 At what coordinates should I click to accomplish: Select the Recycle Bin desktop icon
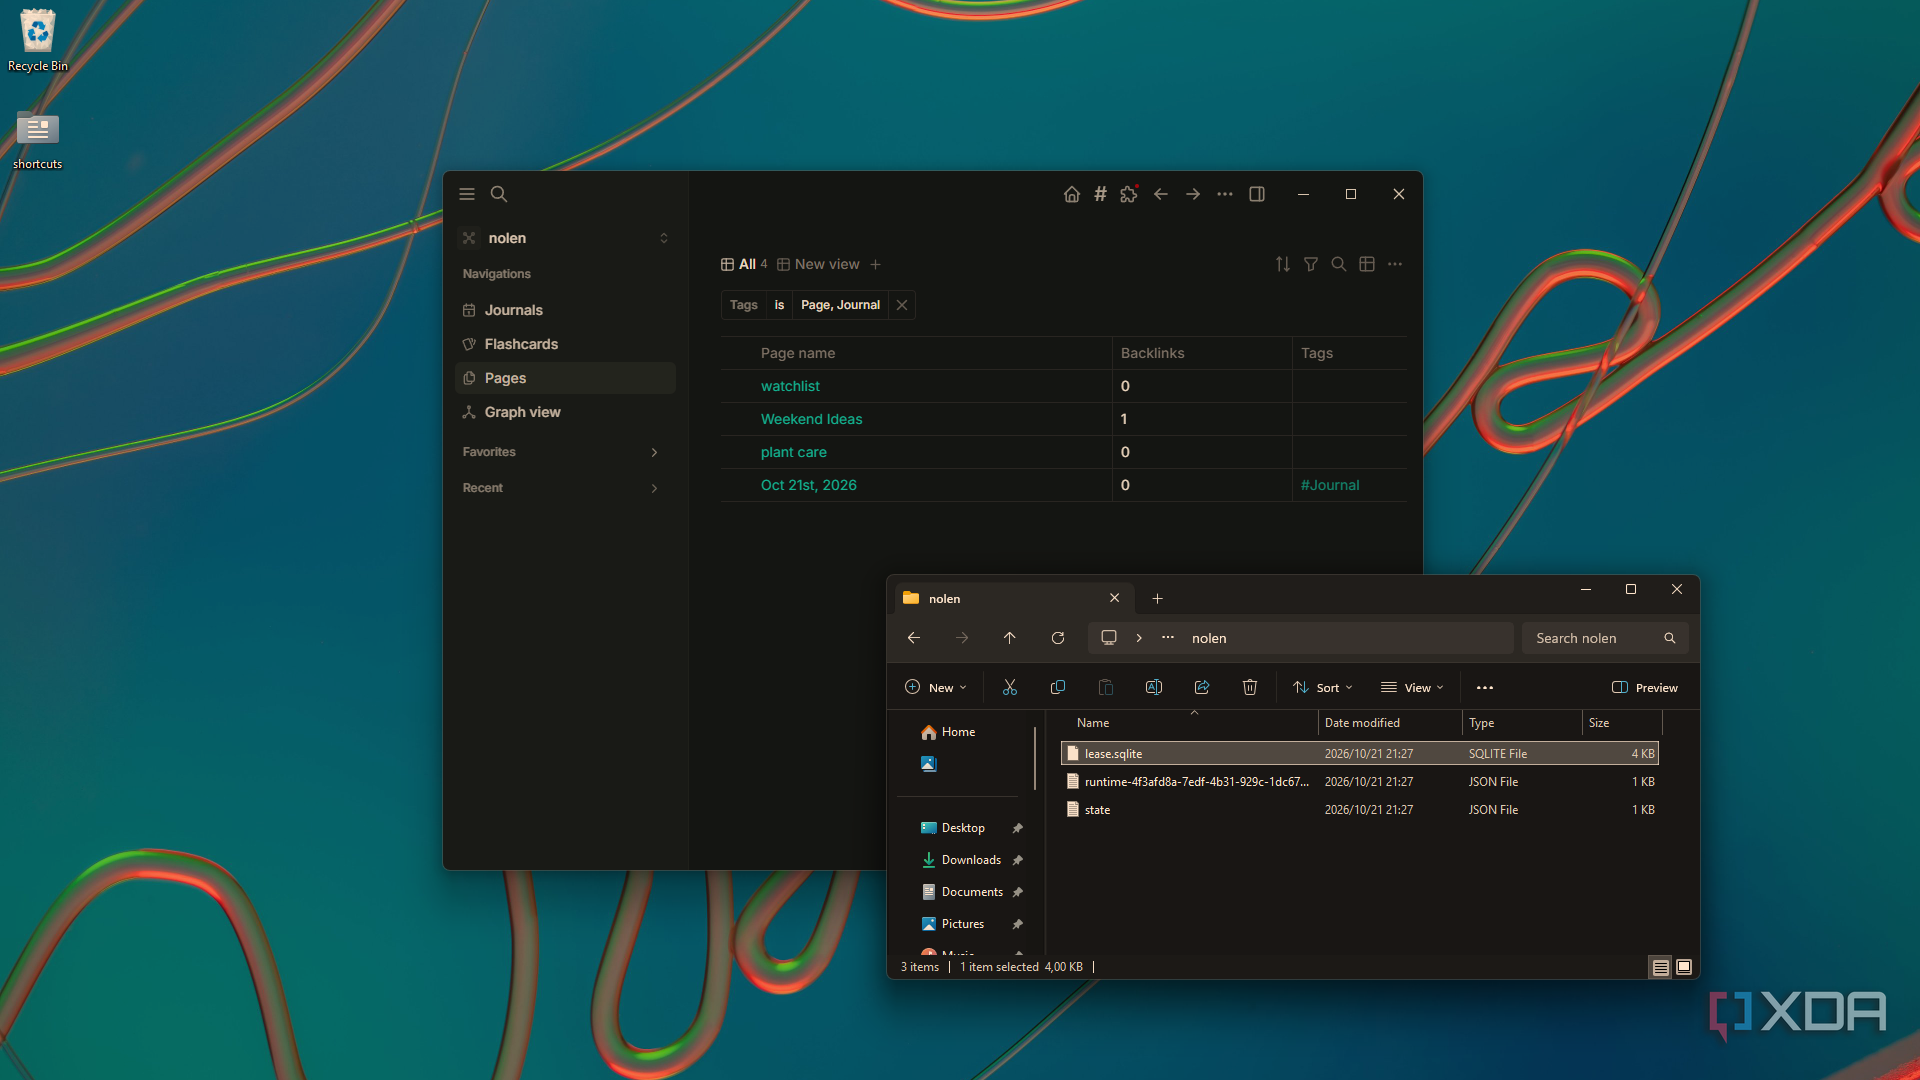click(38, 42)
